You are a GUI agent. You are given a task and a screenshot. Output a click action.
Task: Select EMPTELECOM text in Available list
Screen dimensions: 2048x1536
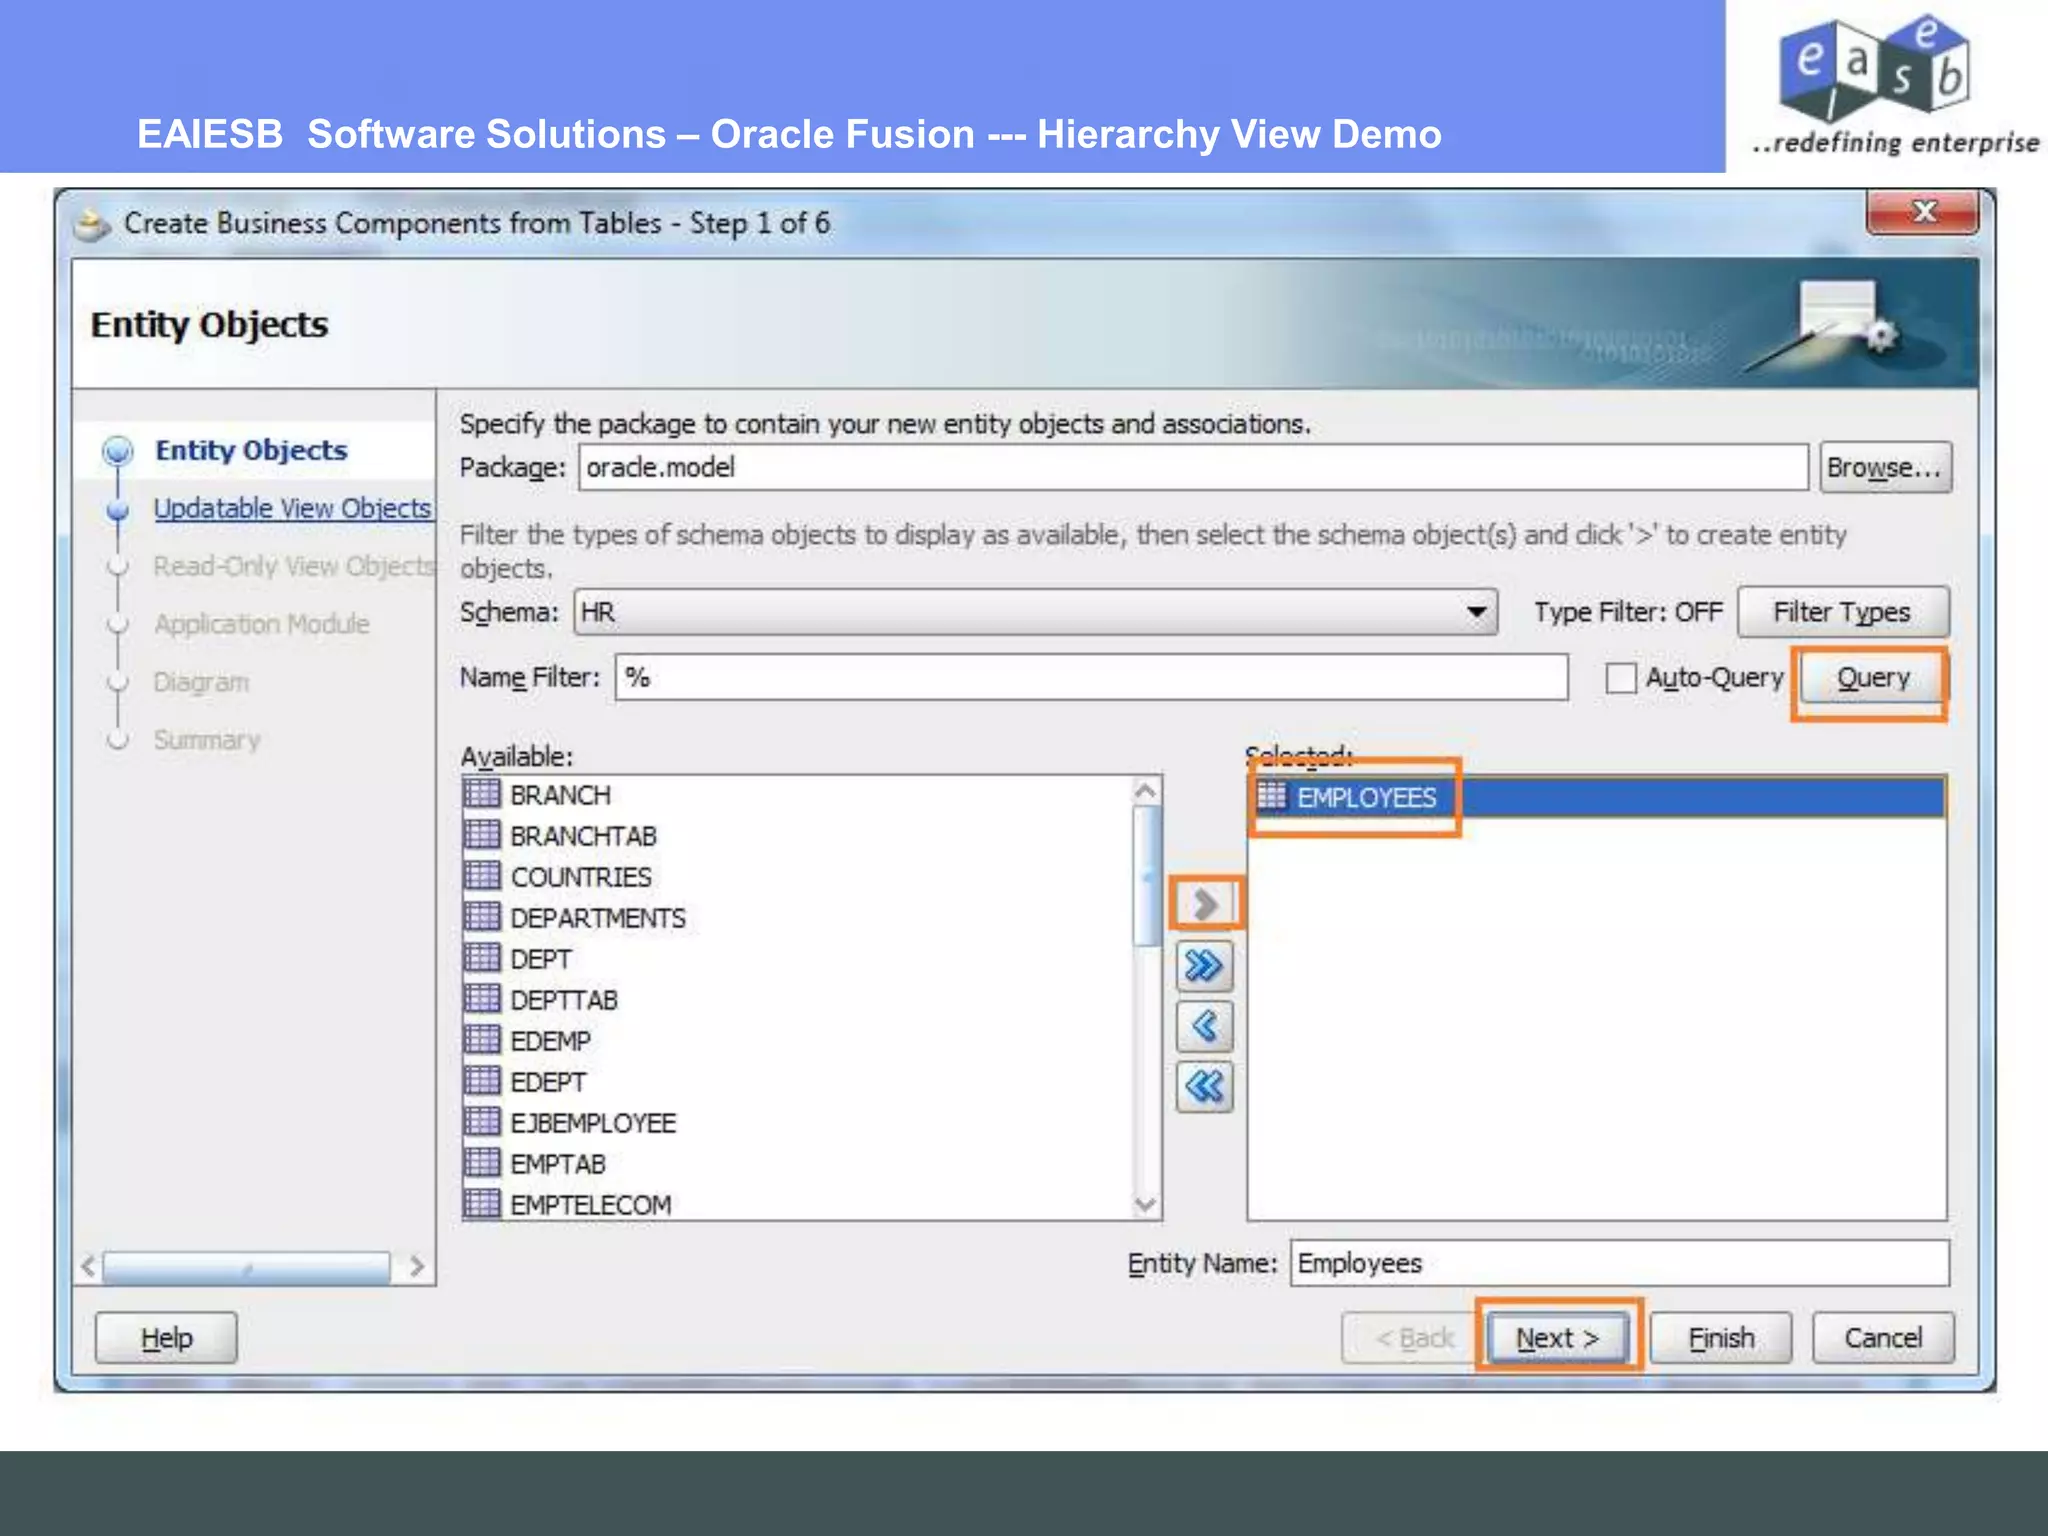point(590,1205)
